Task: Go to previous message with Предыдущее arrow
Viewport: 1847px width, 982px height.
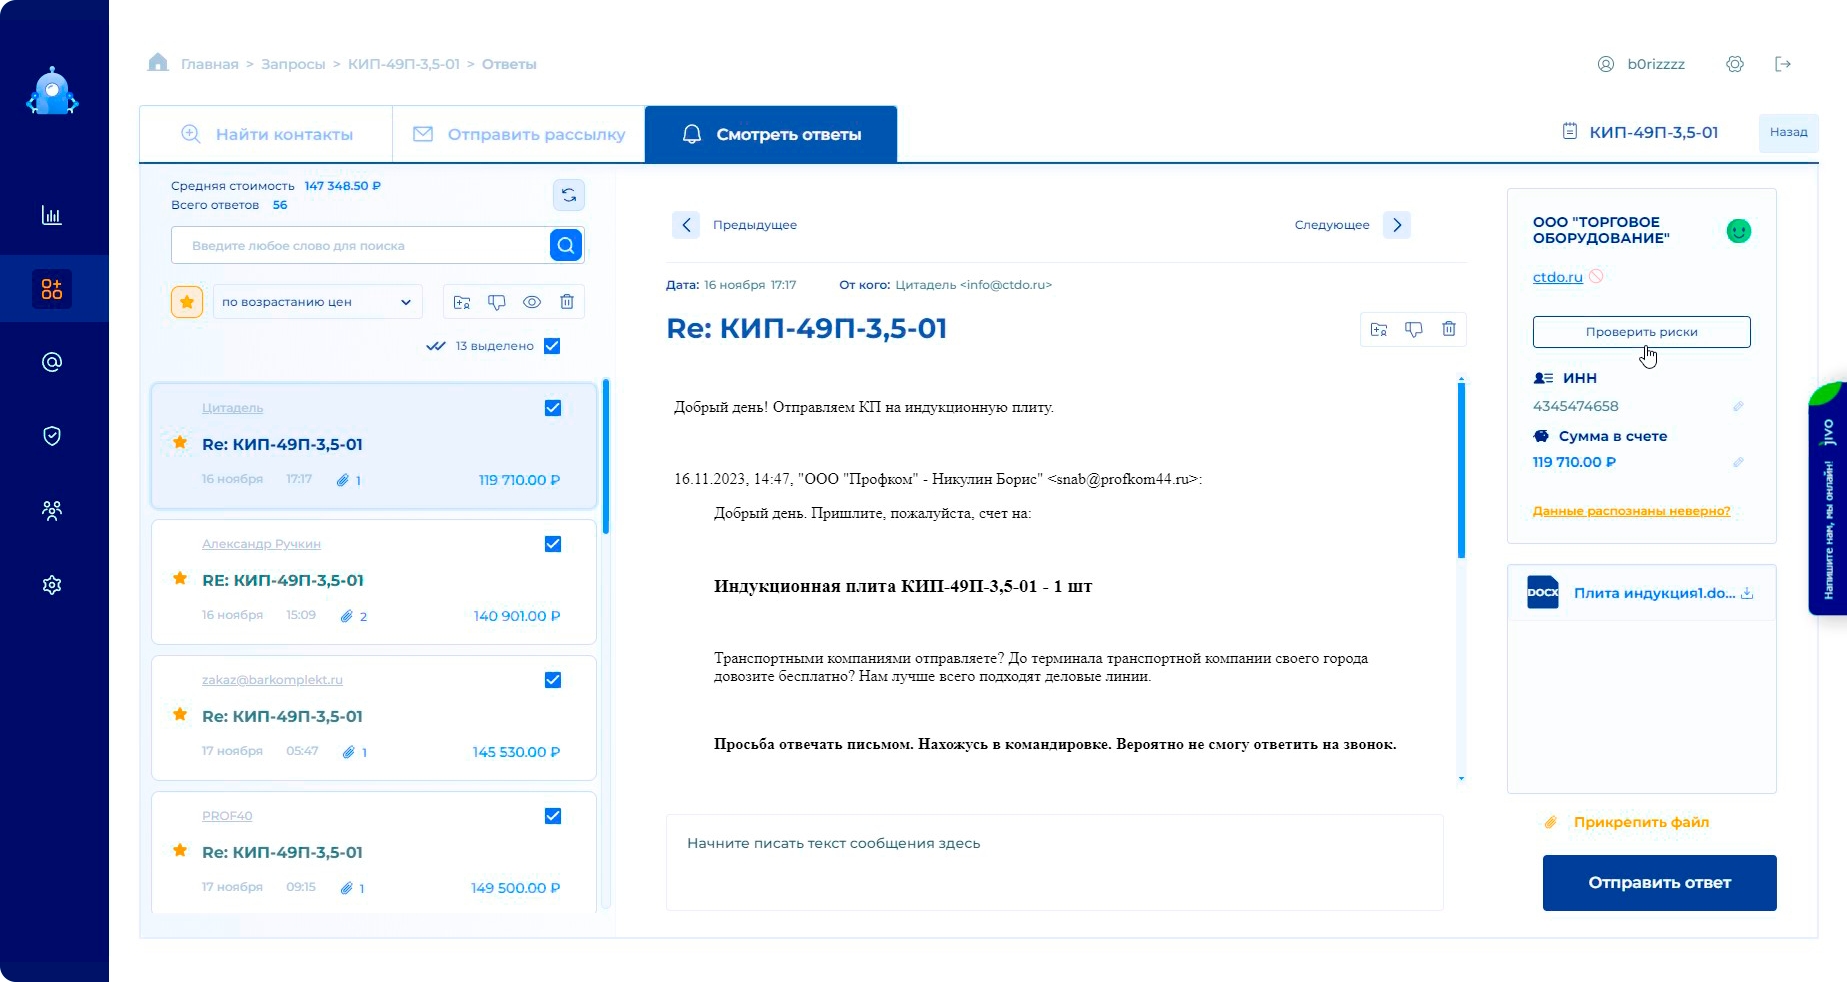Action: coord(686,225)
